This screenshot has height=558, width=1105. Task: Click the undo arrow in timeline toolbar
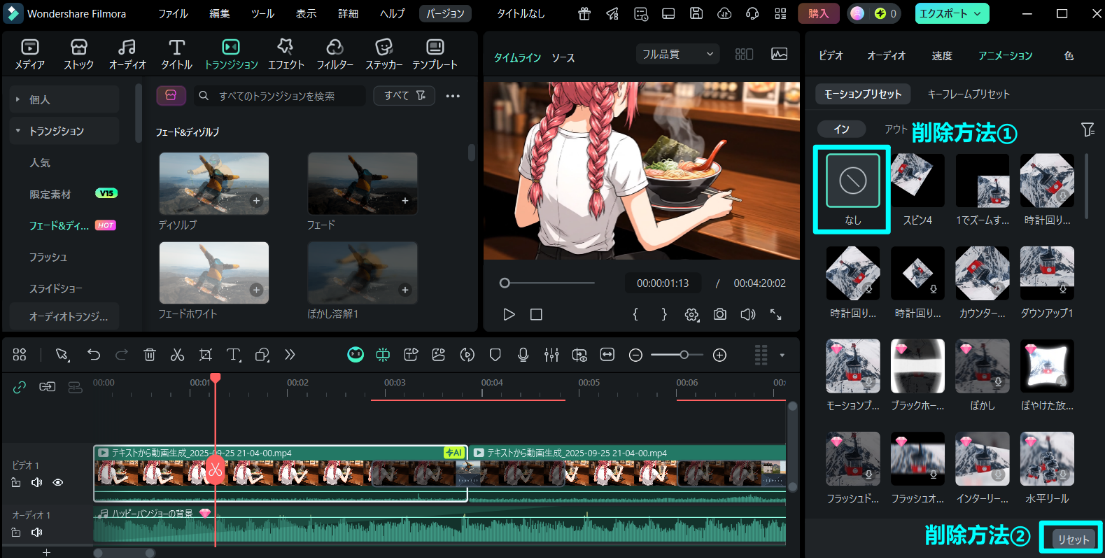[94, 355]
